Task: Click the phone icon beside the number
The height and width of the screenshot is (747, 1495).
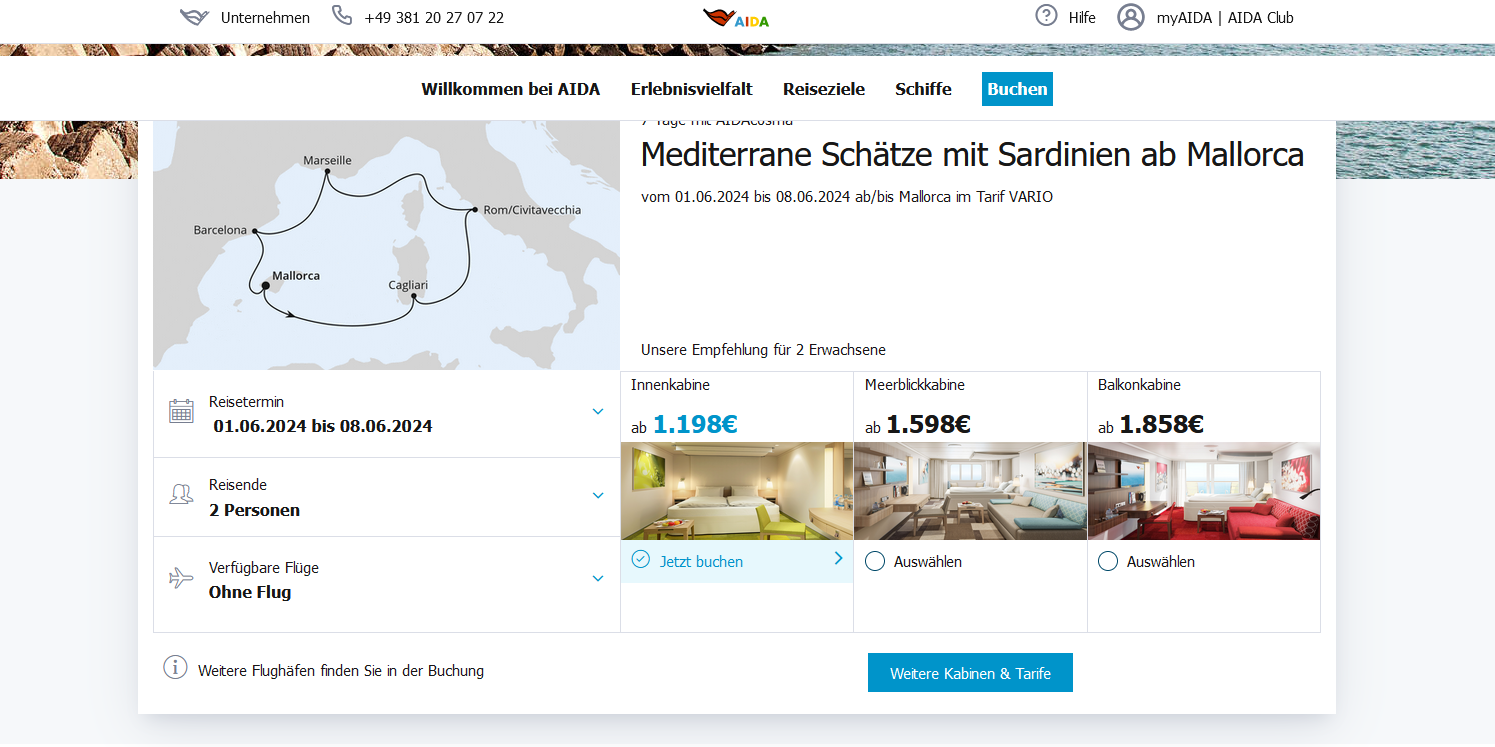Action: [342, 16]
